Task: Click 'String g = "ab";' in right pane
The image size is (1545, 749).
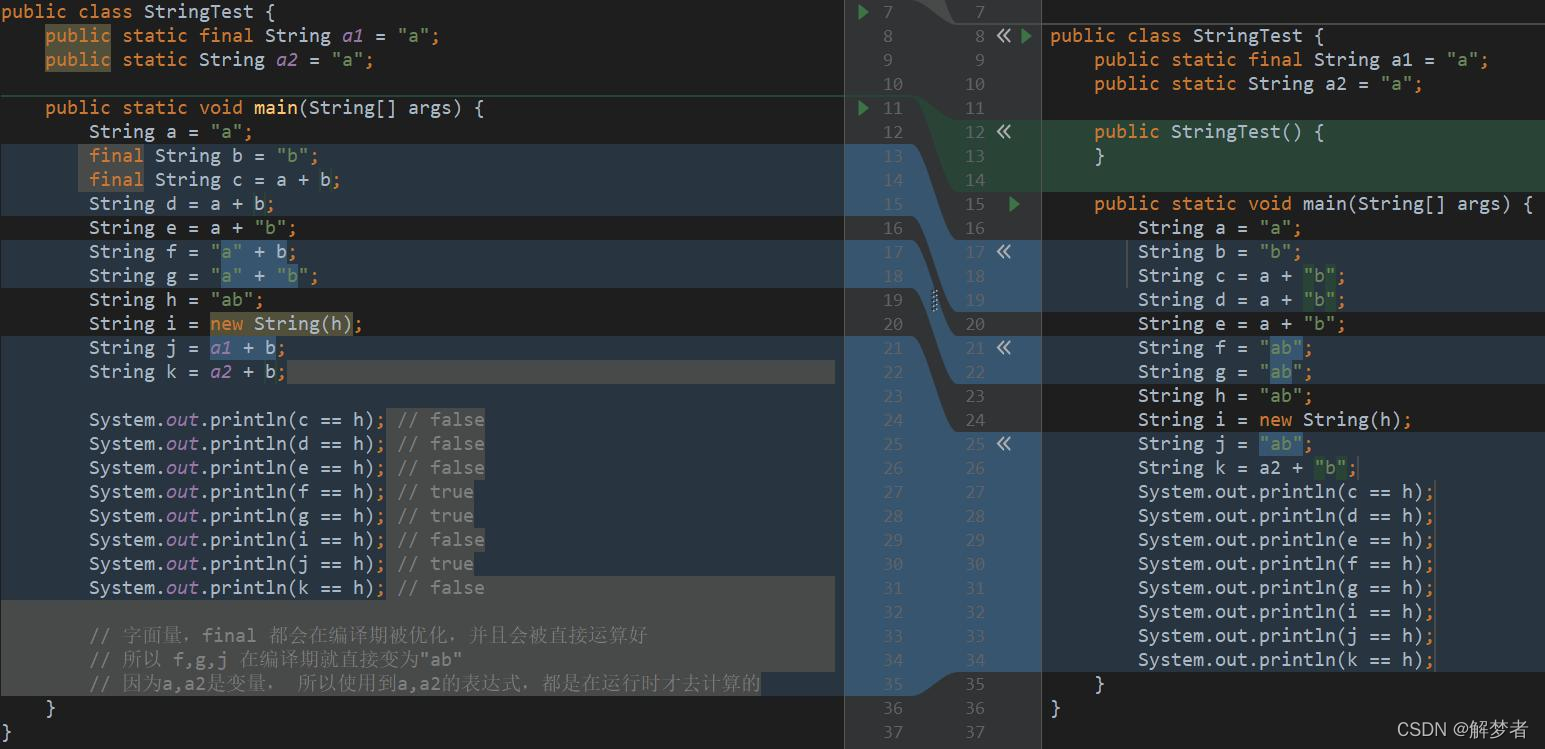Action: click(1225, 372)
